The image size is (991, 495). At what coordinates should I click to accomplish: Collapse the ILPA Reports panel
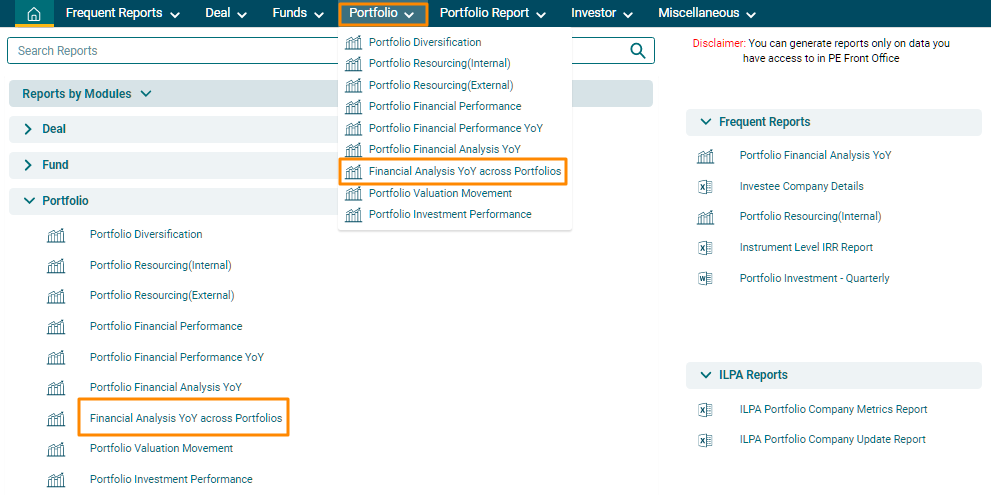(705, 375)
